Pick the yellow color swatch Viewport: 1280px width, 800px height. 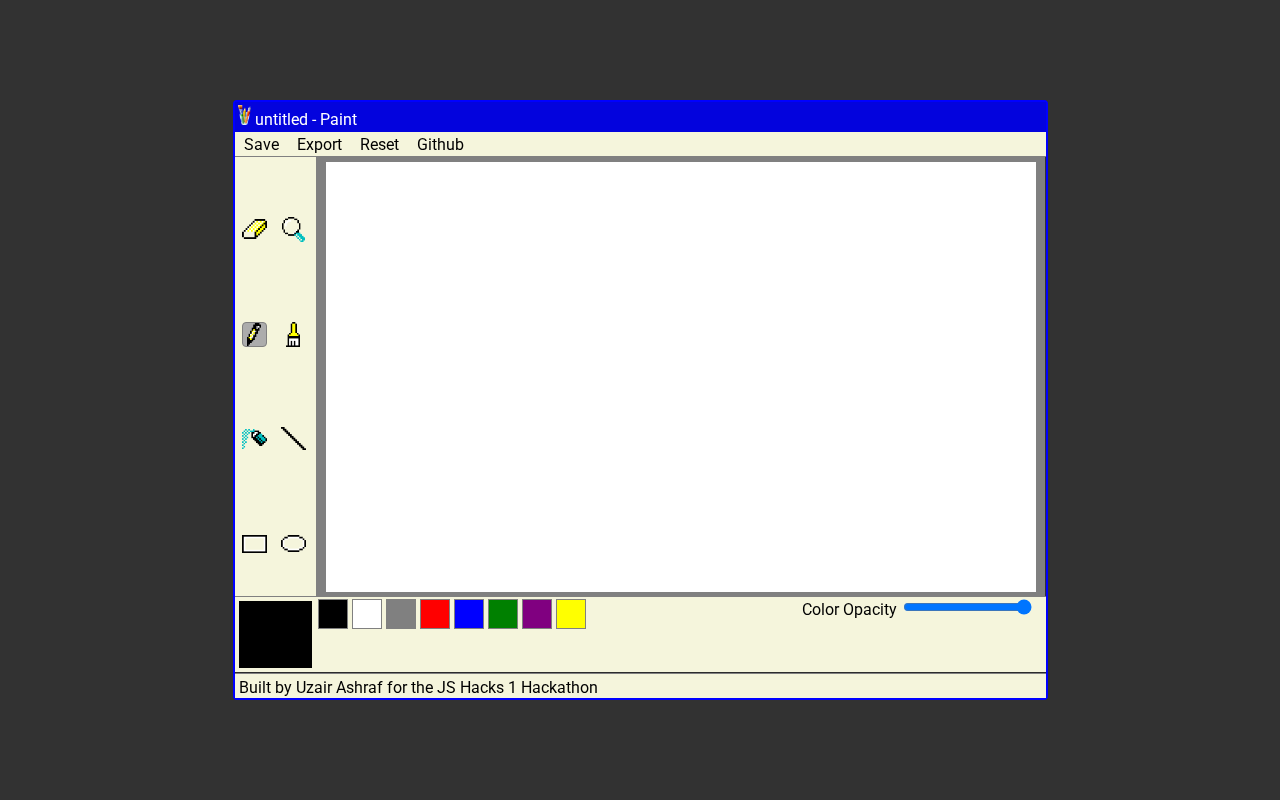[571, 614]
